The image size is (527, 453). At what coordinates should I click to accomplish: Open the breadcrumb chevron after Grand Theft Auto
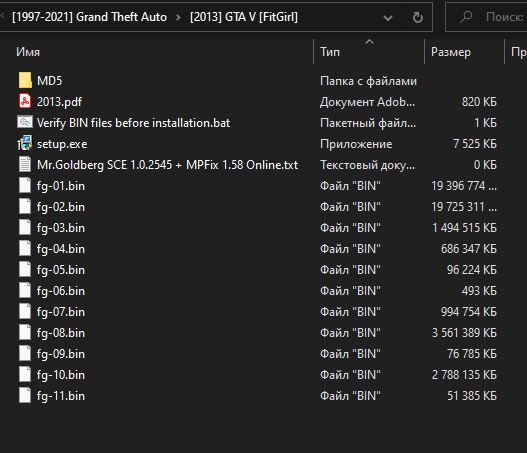(x=178, y=17)
